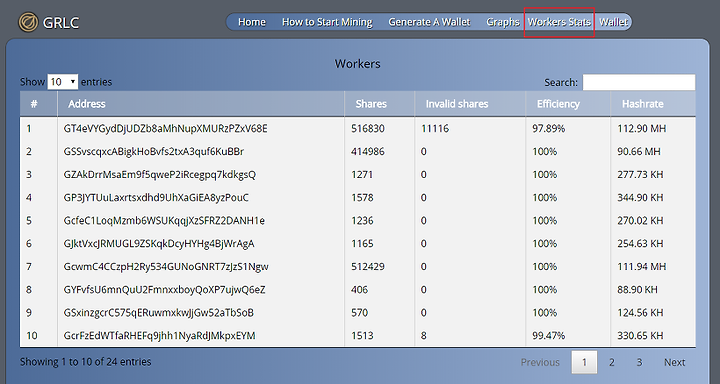The width and height of the screenshot is (720, 384).
Task: Open the Wallet menu item
Action: pos(613,22)
